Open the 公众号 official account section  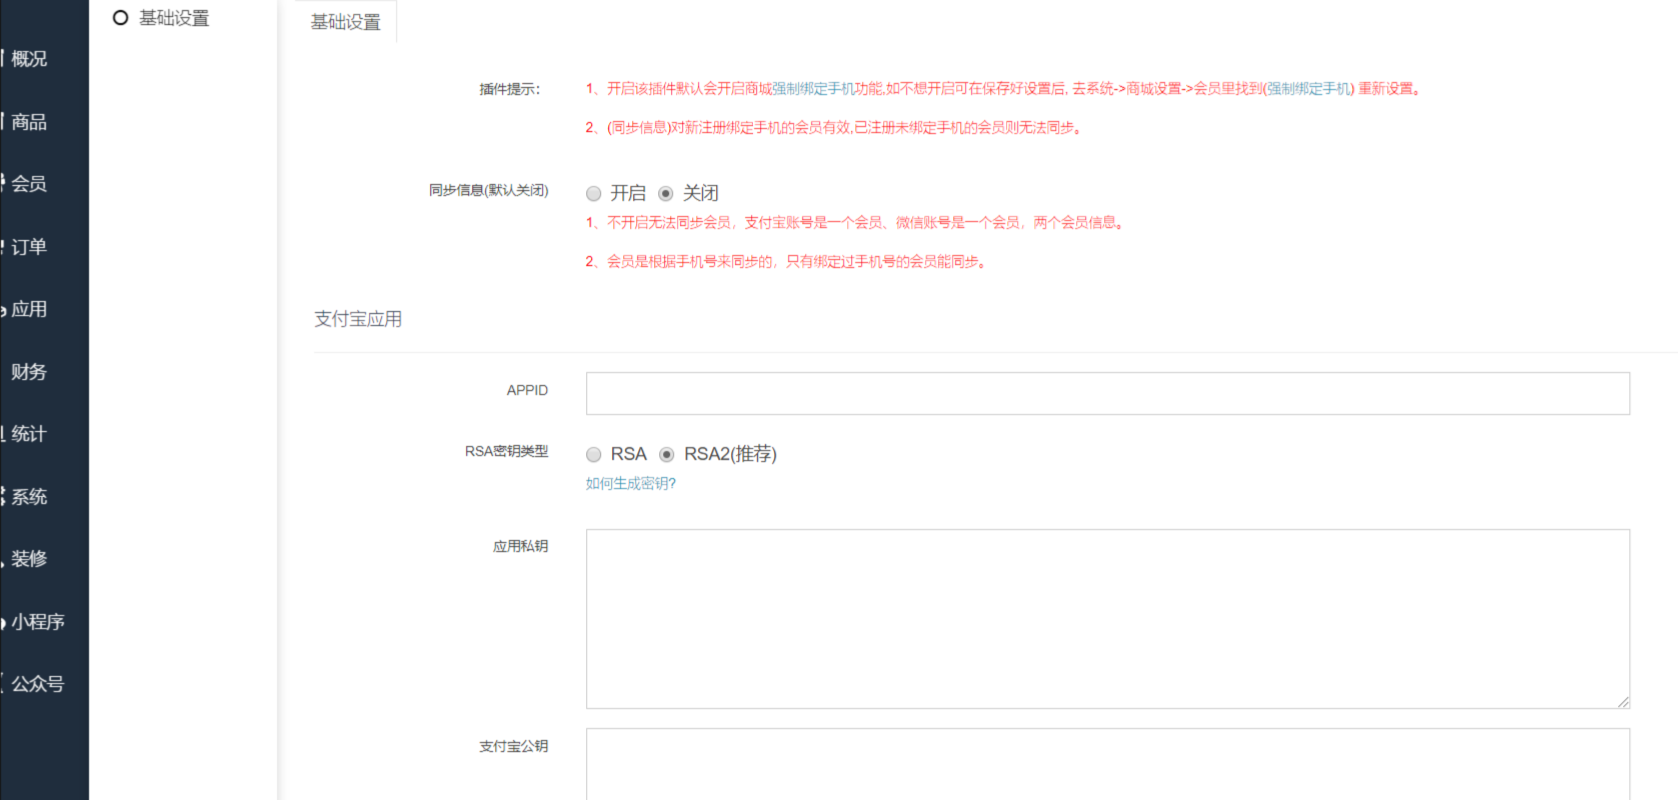point(37,684)
